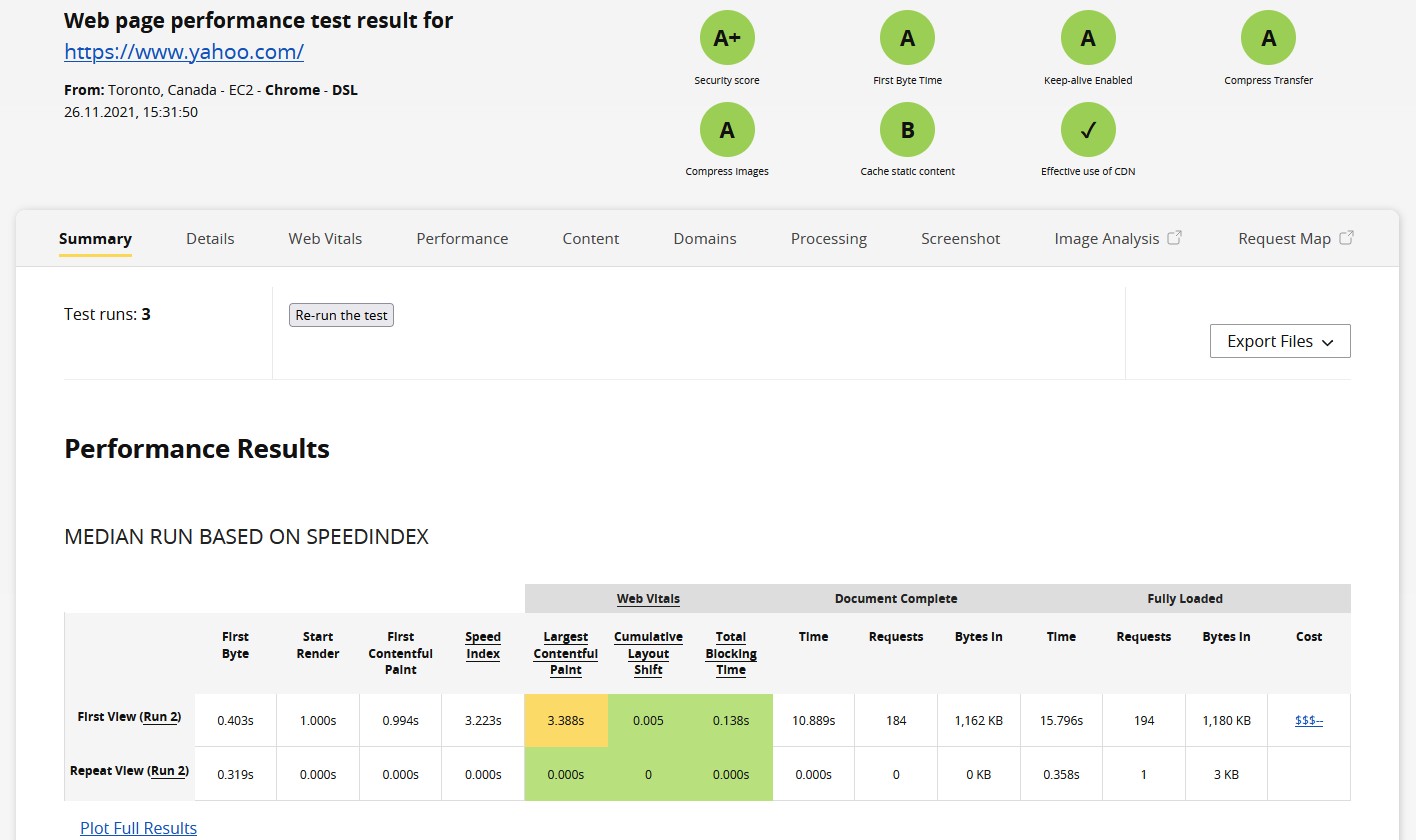The width and height of the screenshot is (1416, 840).
Task: Open the Processing tab
Action: (x=829, y=238)
